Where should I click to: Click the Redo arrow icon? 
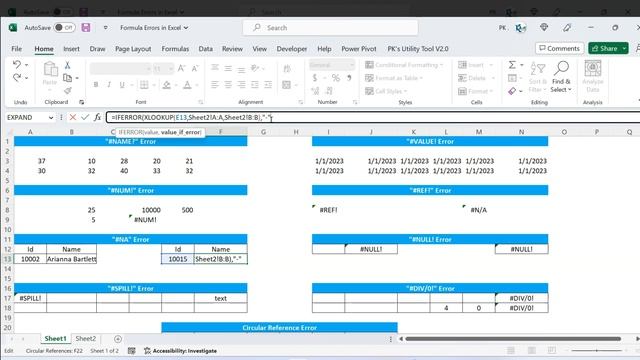coord(17,78)
